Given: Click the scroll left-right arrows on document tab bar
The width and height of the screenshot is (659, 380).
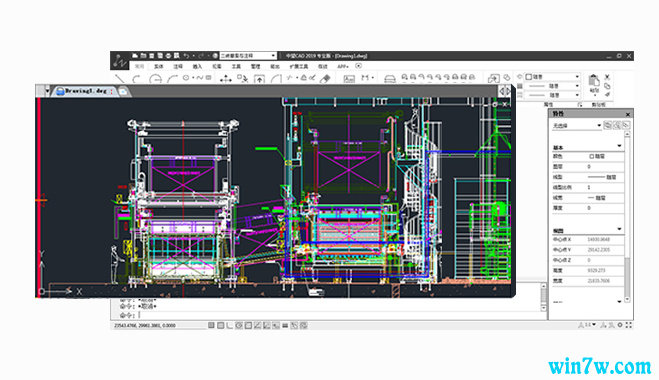Looking at the screenshot, I should pyautogui.click(x=504, y=91).
